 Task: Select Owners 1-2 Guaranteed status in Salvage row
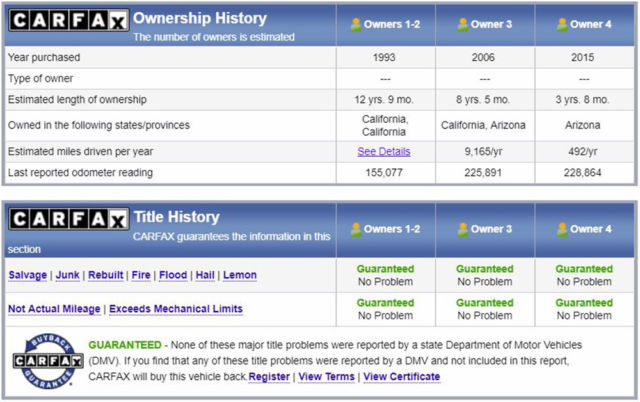point(385,269)
